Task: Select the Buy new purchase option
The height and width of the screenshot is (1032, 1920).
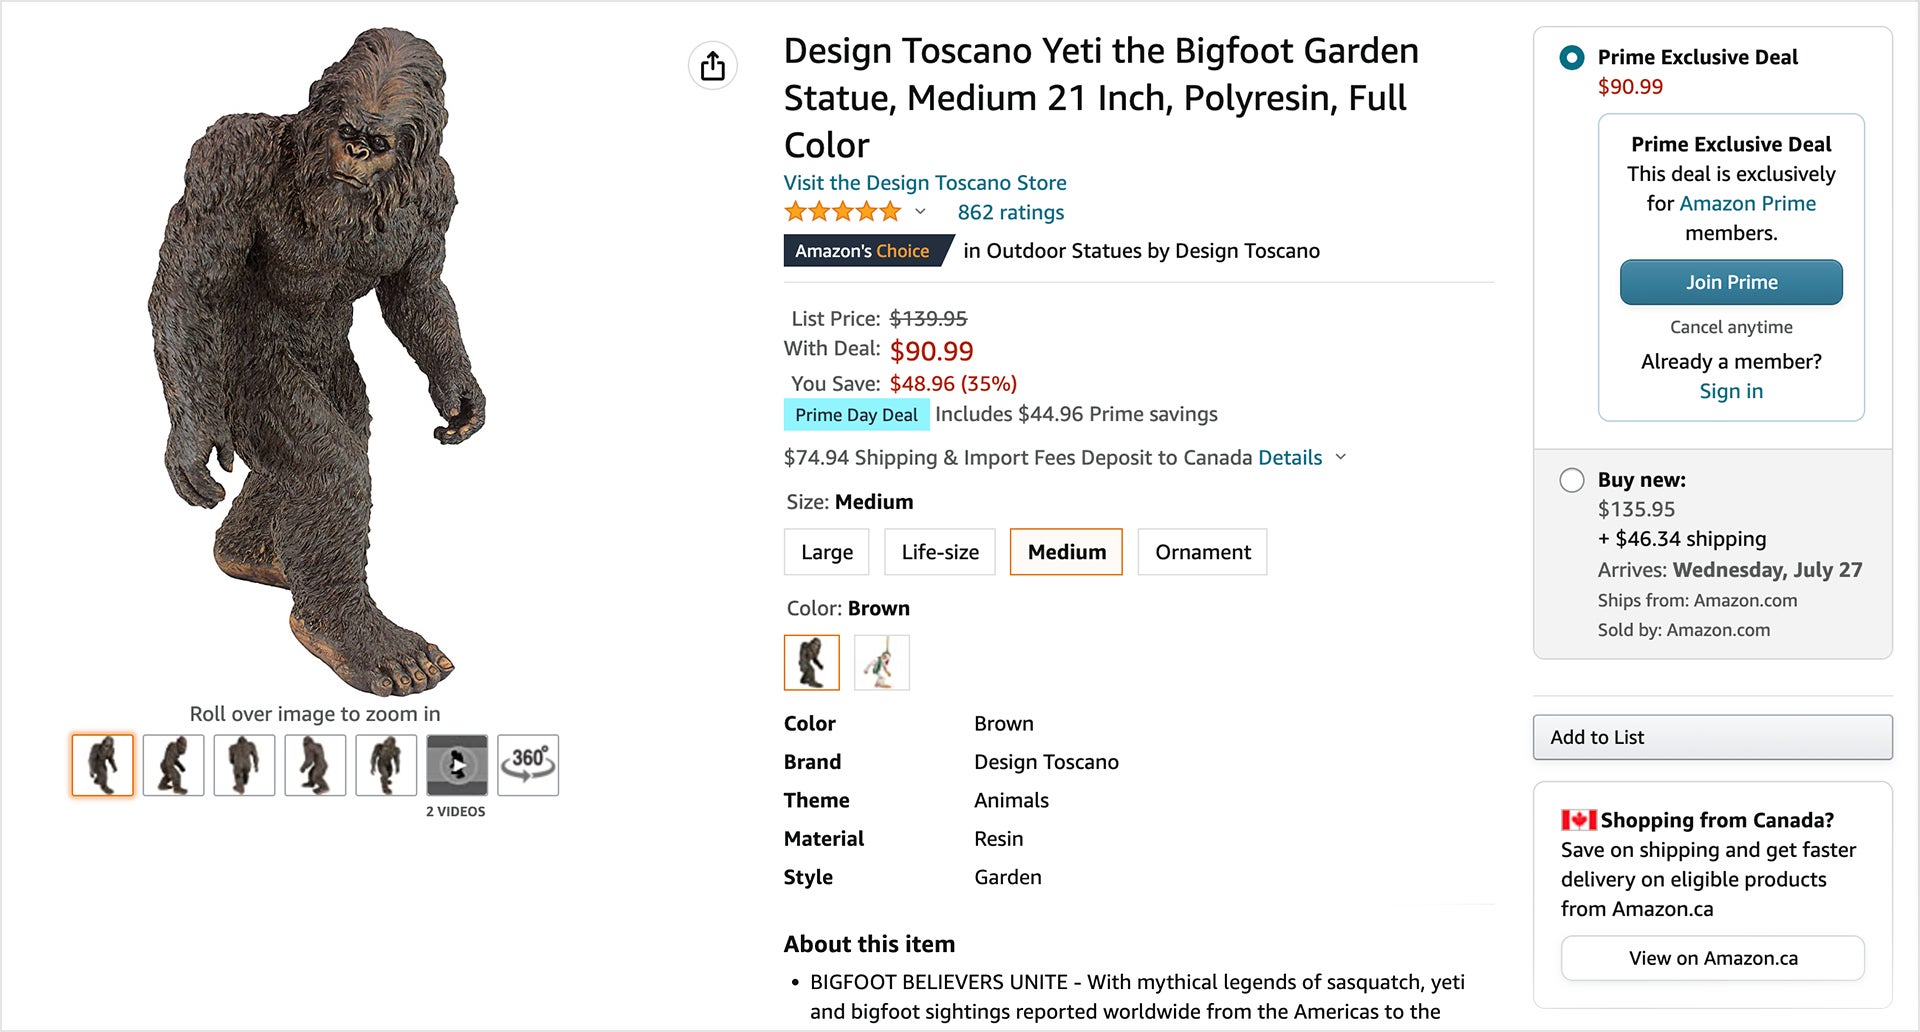Action: (x=1571, y=480)
